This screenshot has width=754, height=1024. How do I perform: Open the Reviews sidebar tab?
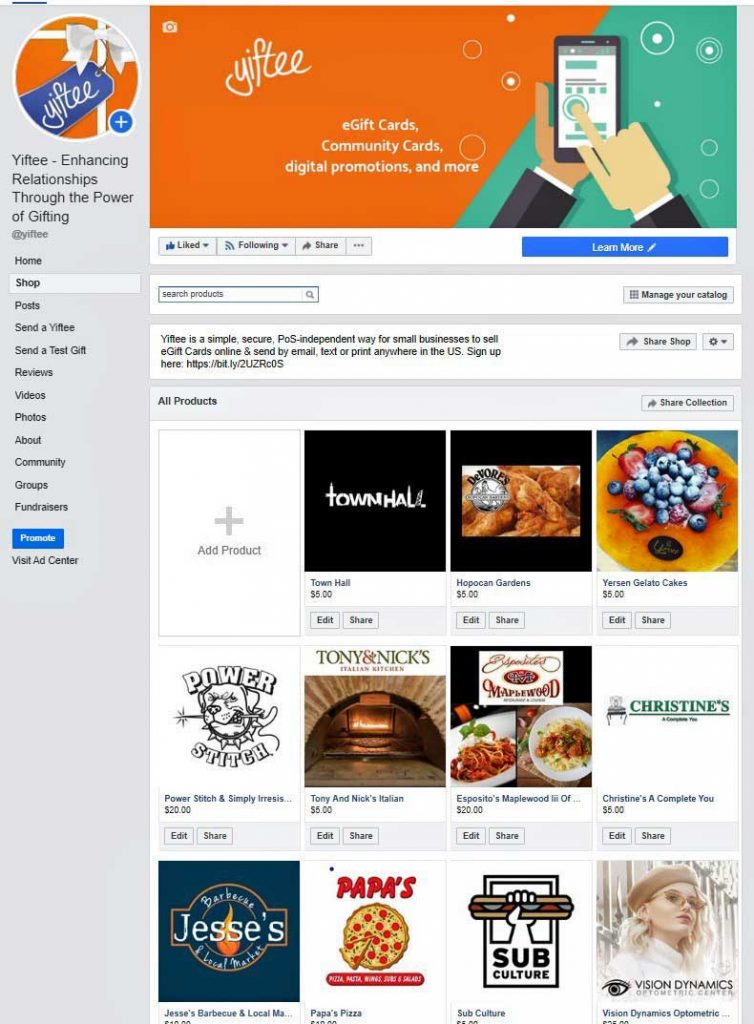[34, 372]
